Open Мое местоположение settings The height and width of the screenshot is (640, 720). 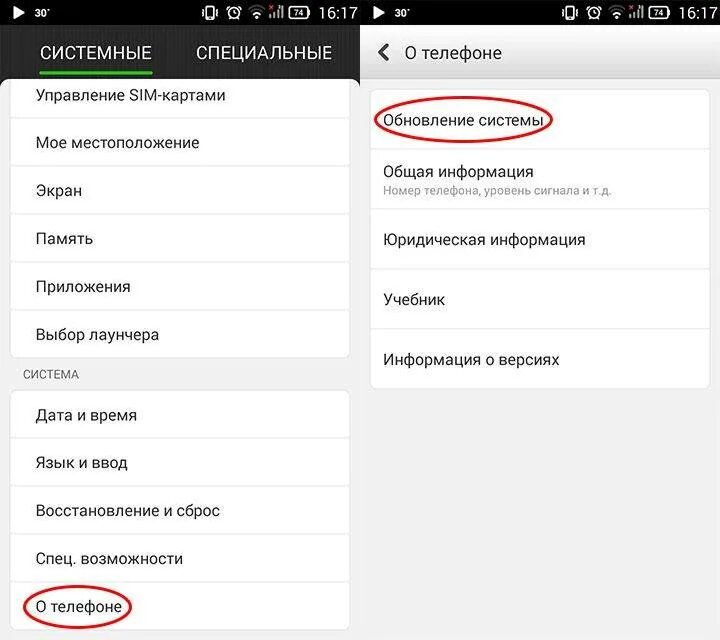[180, 143]
